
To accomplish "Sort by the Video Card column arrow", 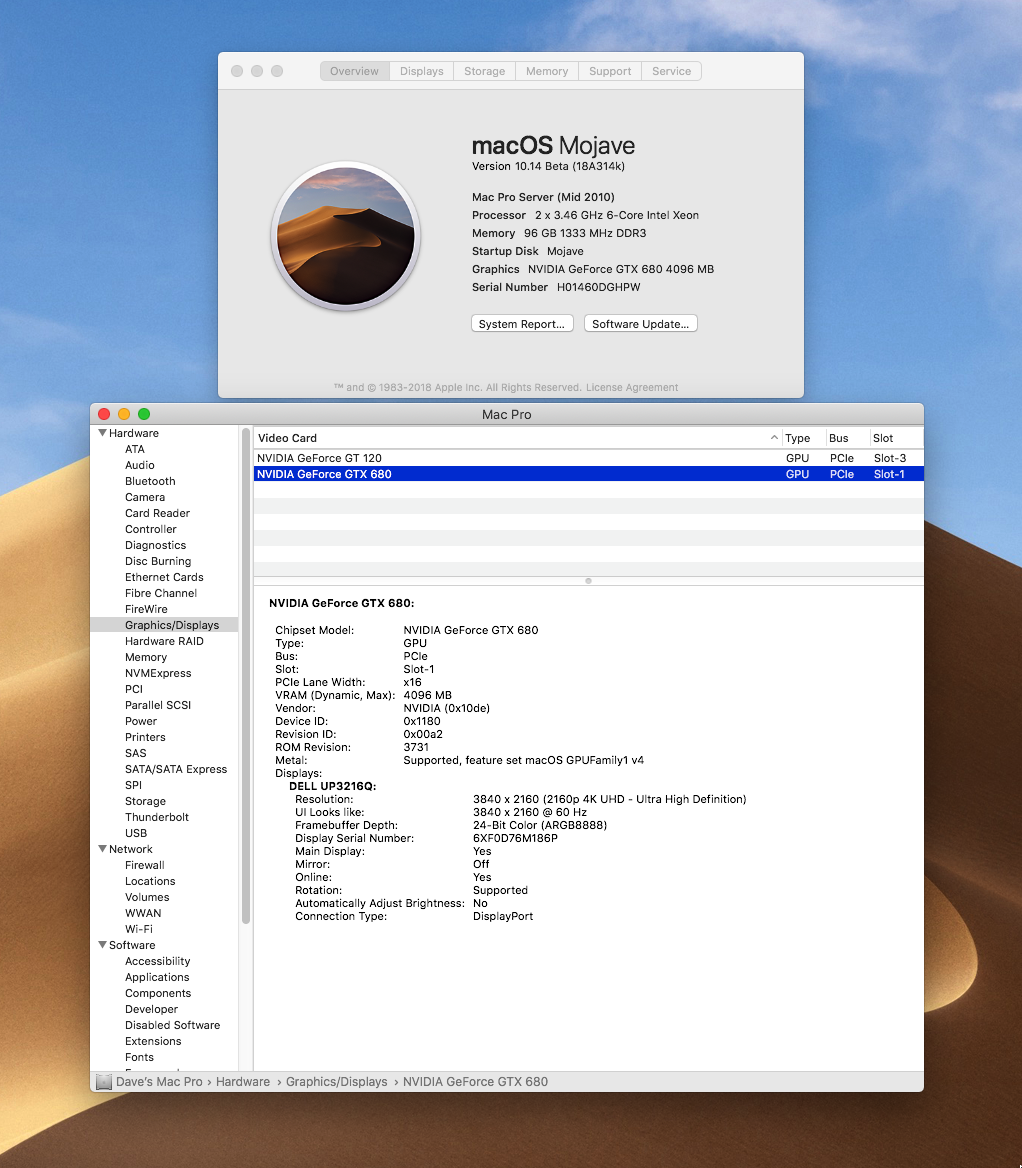I will tap(774, 438).
